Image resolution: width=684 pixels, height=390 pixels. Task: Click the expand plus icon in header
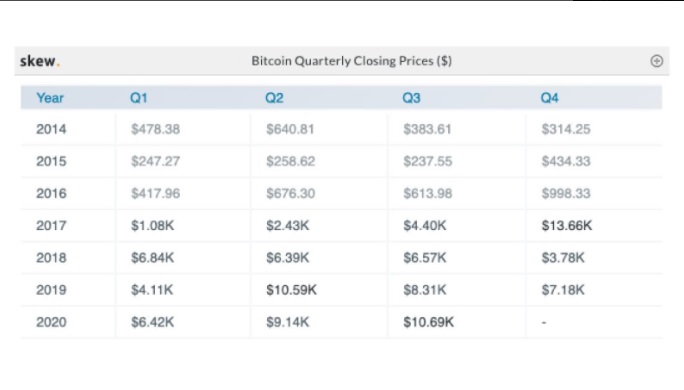[x=657, y=61]
